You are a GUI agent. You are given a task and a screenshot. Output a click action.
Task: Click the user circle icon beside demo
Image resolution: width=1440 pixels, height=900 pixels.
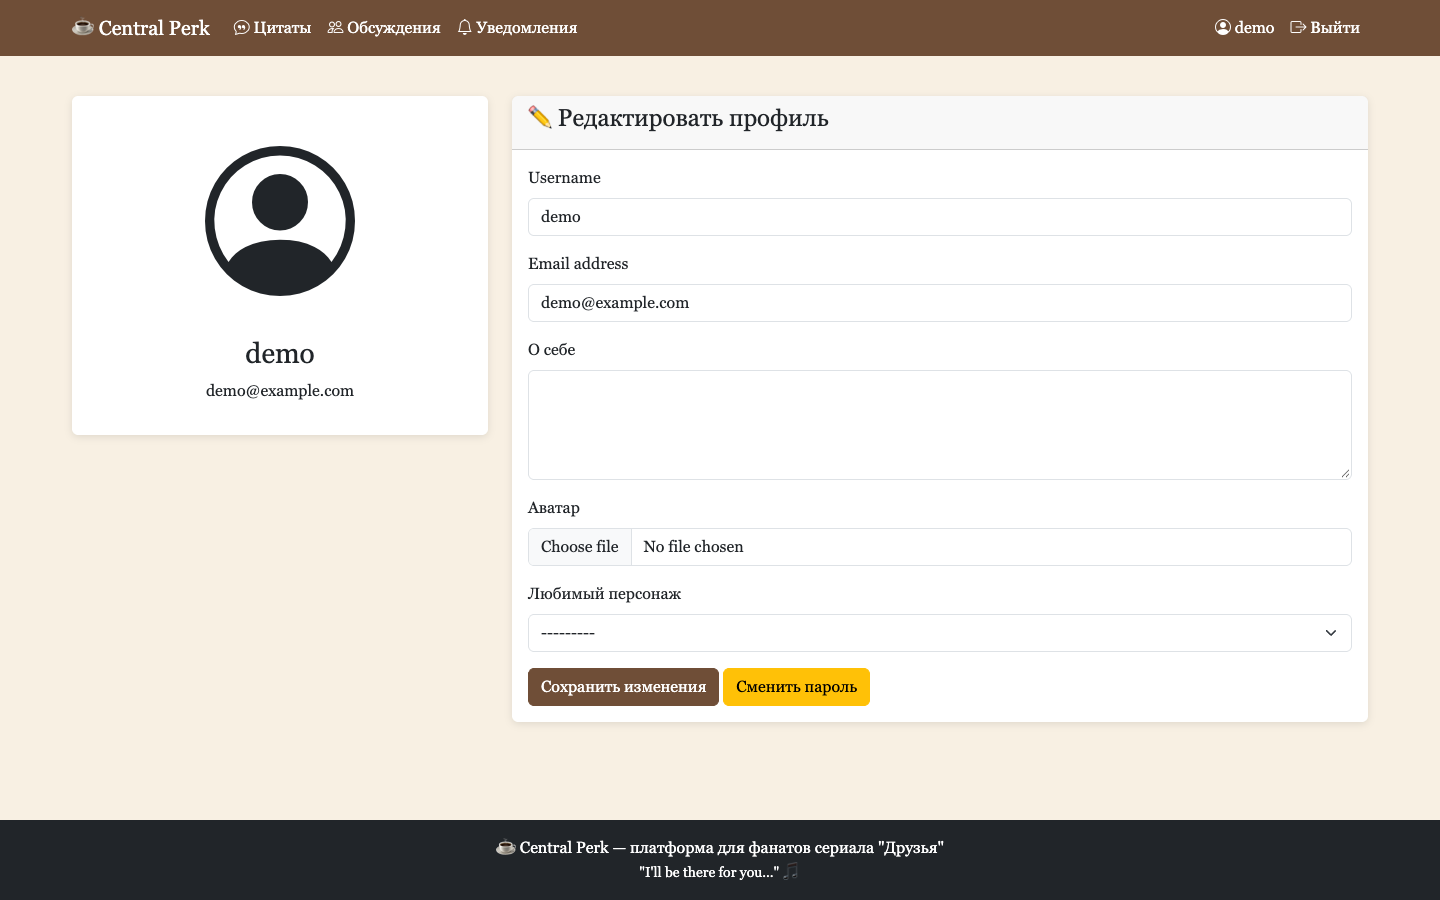[x=1222, y=28]
